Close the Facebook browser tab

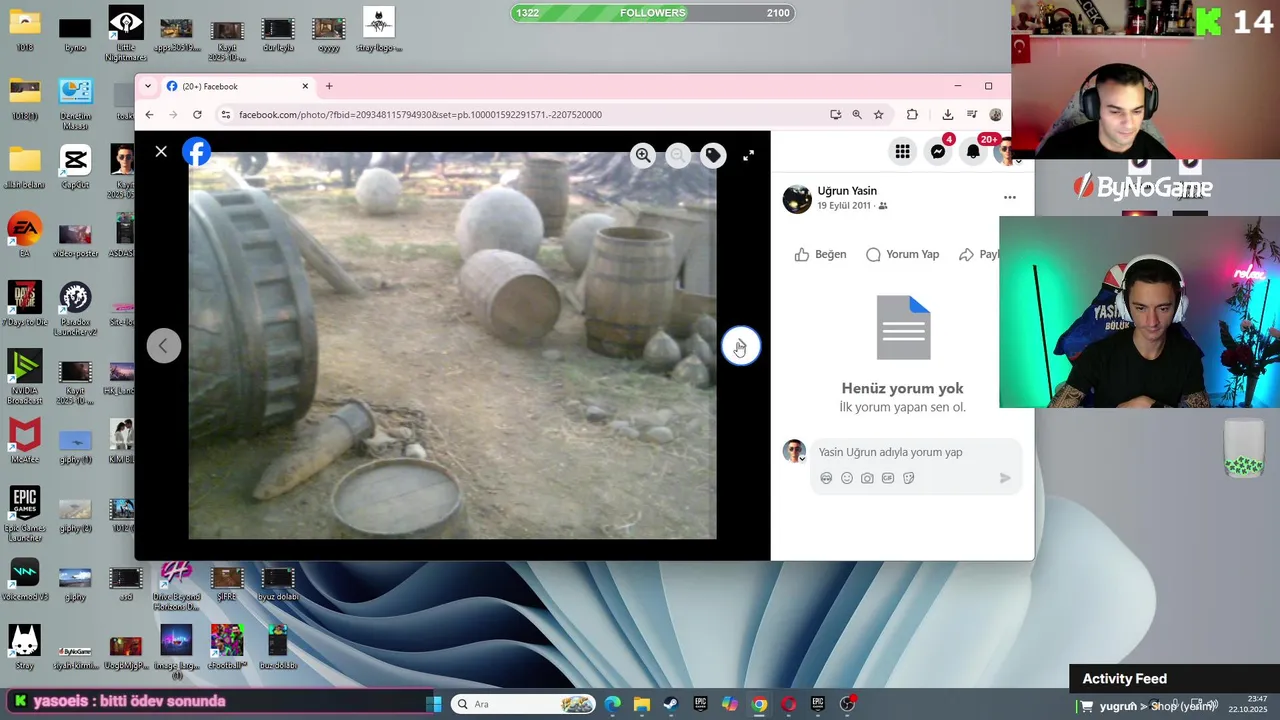[305, 86]
